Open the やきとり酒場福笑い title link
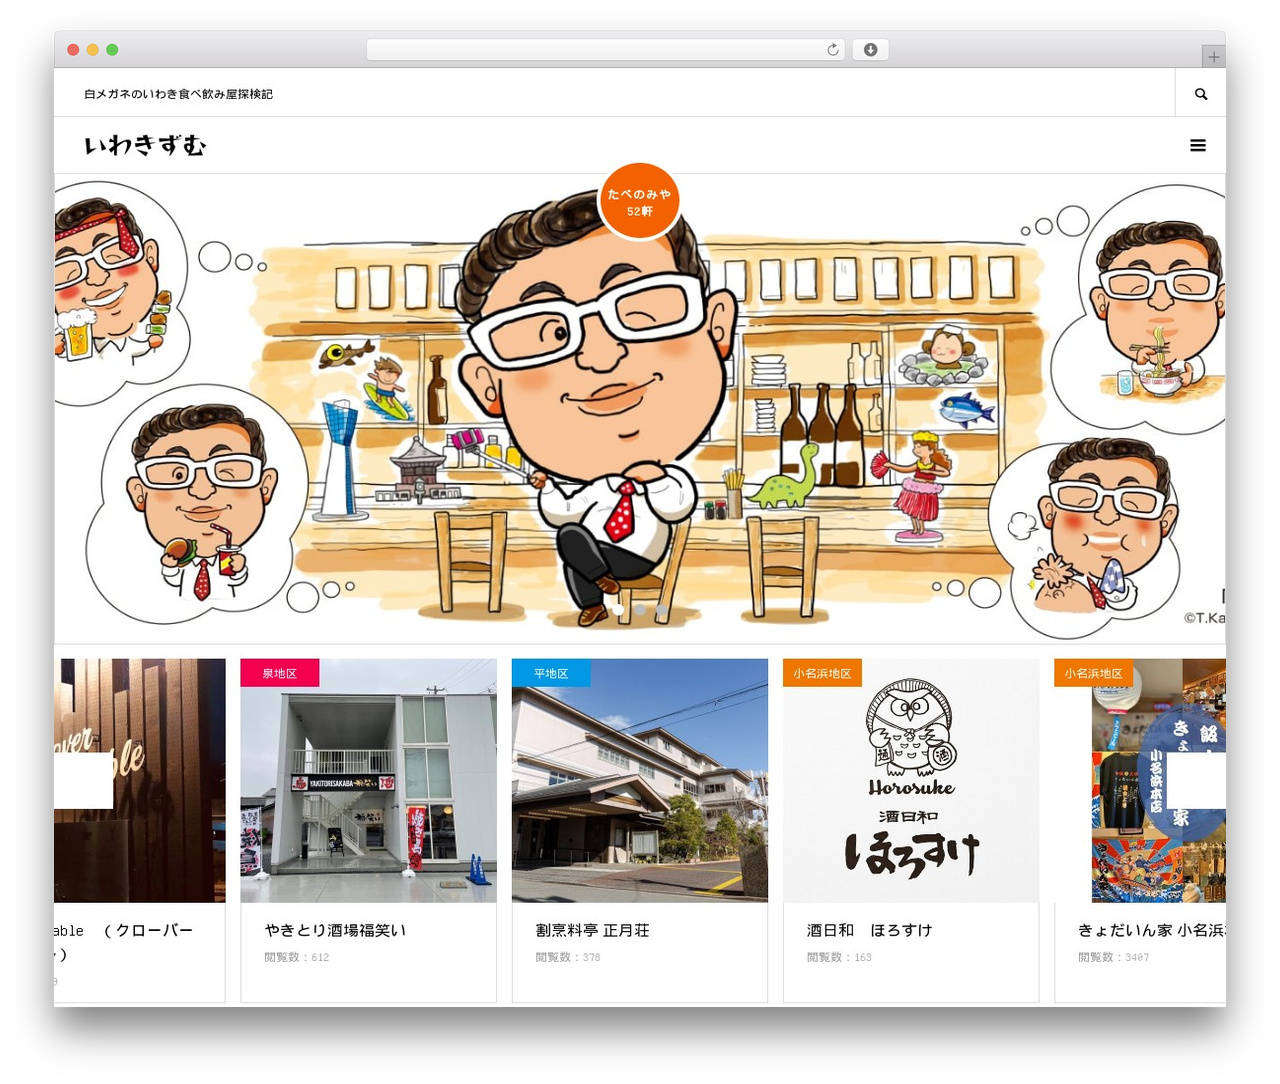This screenshot has width=1280, height=1084. pos(335,930)
